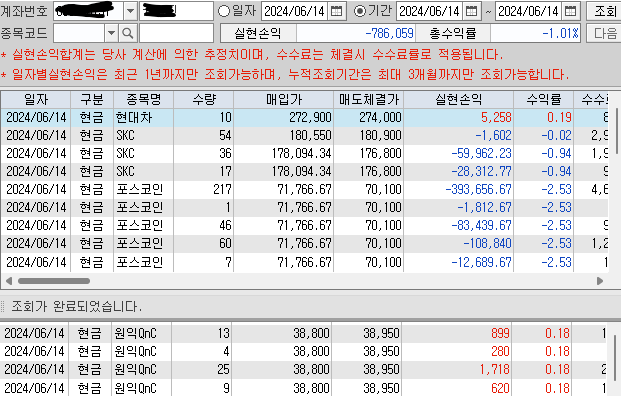Screen dimensions: 621x396
Task: Sort by the 매입가 column header
Action: (284, 99)
